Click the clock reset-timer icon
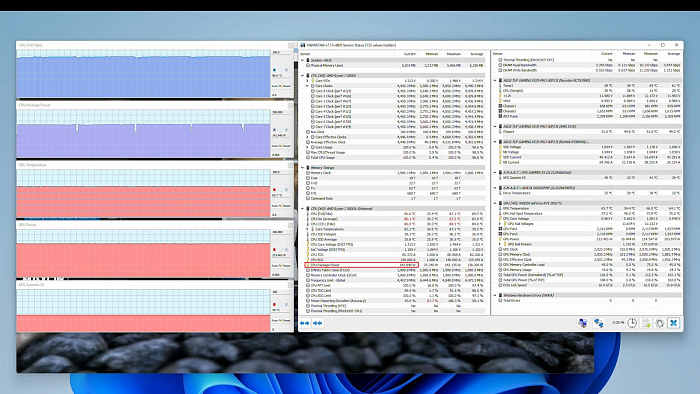The image size is (700, 394). 632,323
